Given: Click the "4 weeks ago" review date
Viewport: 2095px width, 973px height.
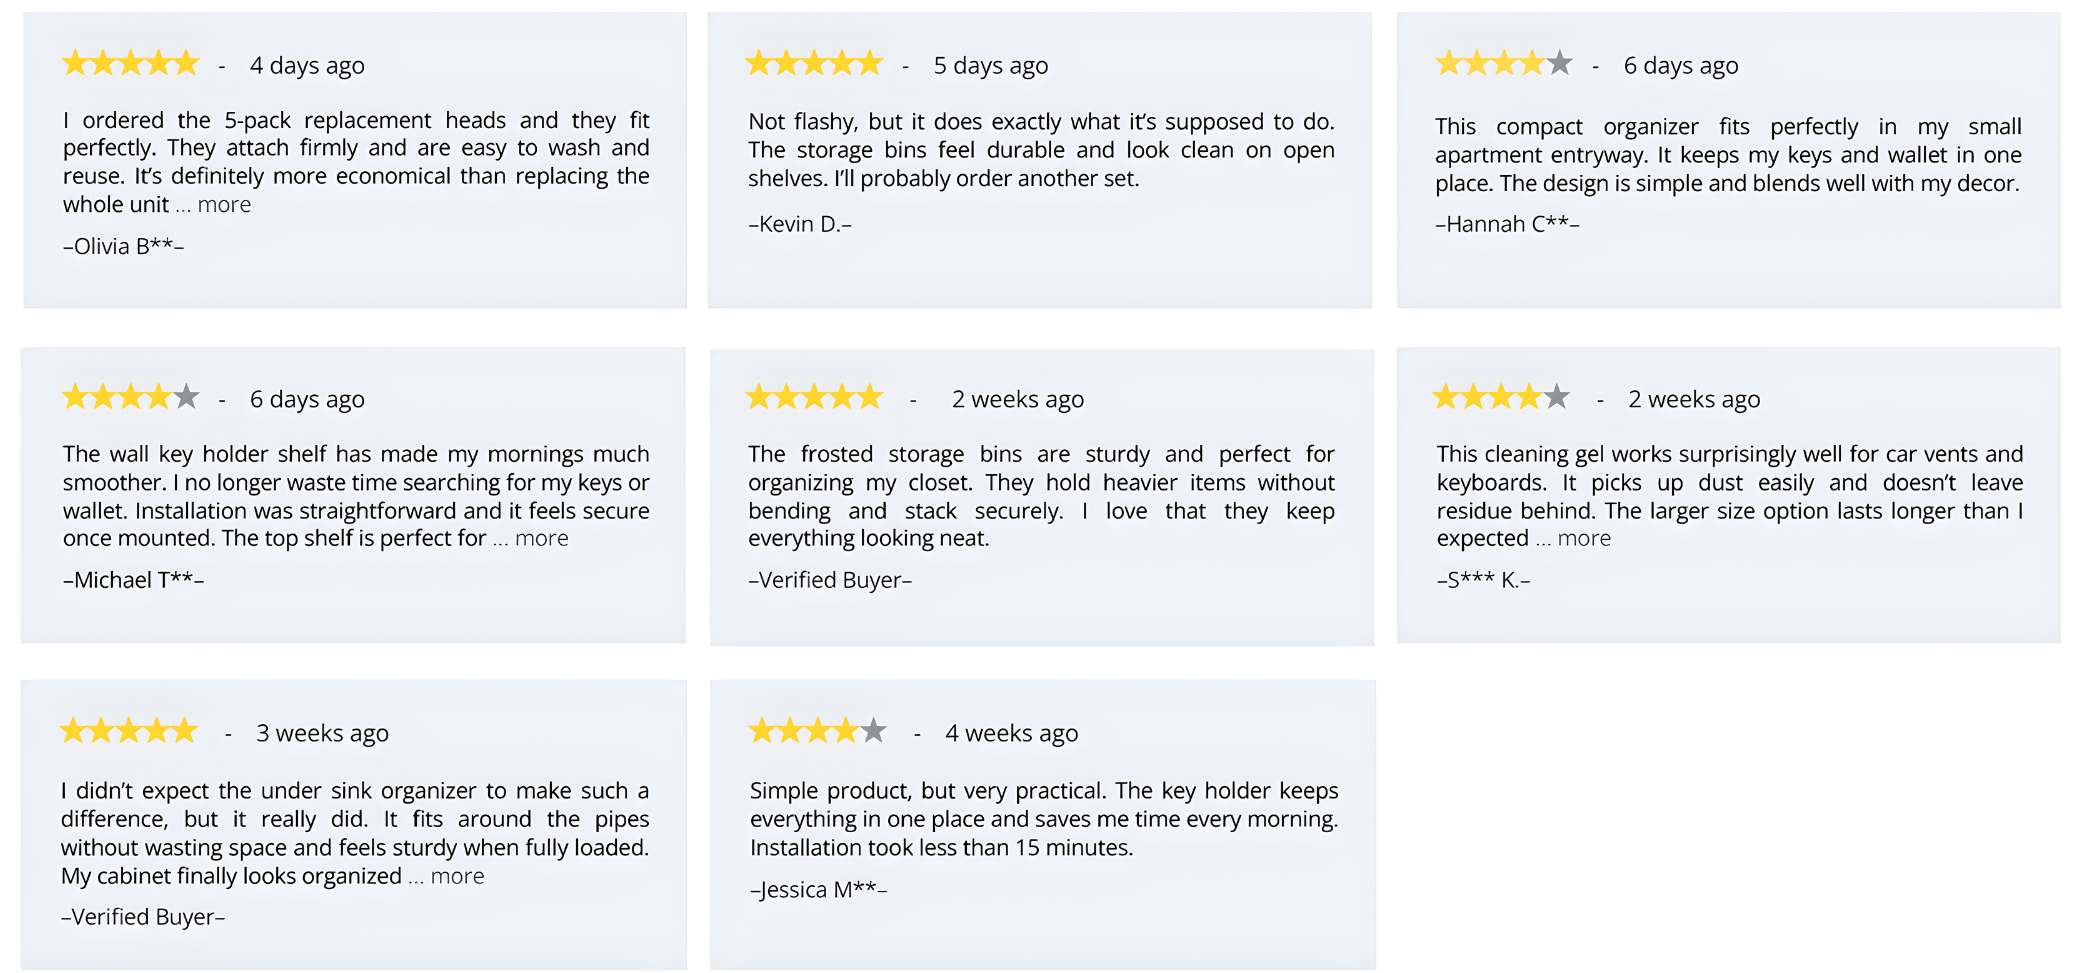Looking at the screenshot, I should [1011, 733].
